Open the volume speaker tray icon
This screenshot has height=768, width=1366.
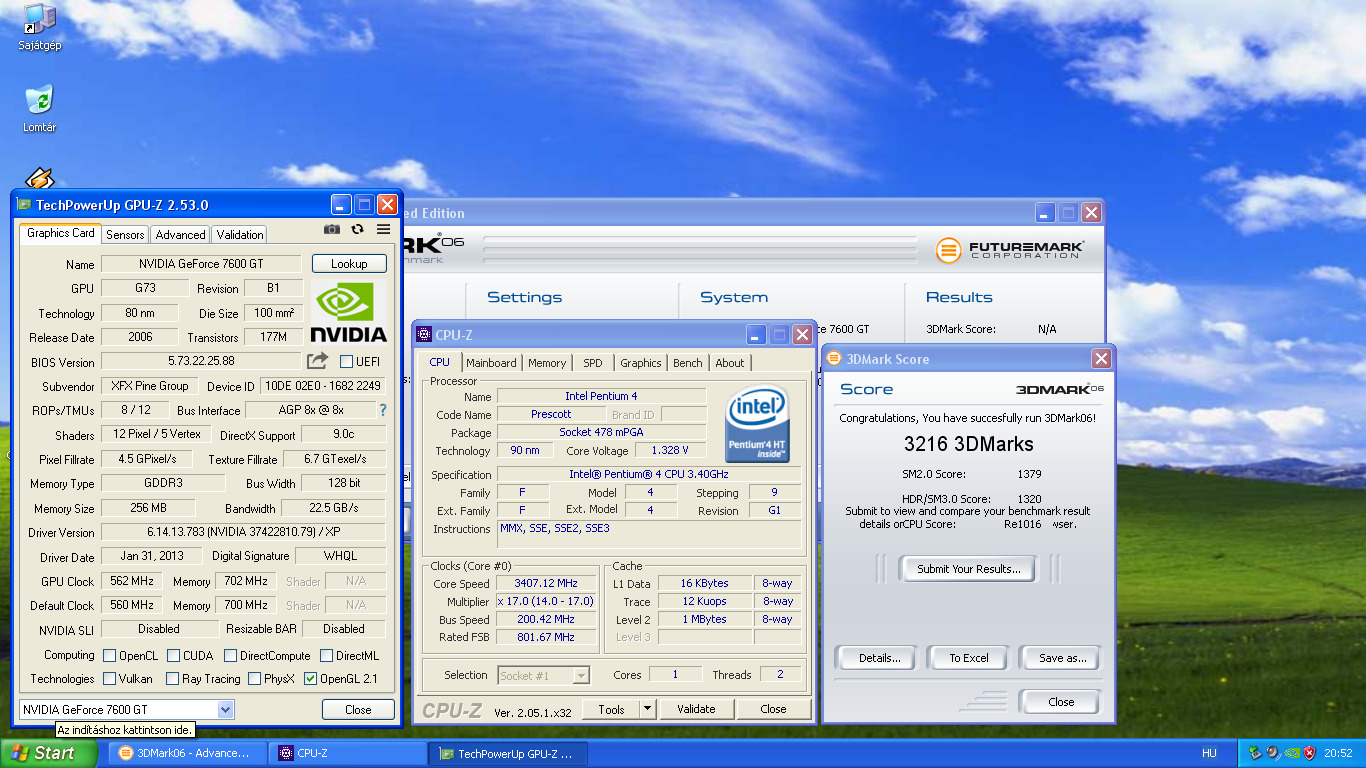click(x=1273, y=753)
